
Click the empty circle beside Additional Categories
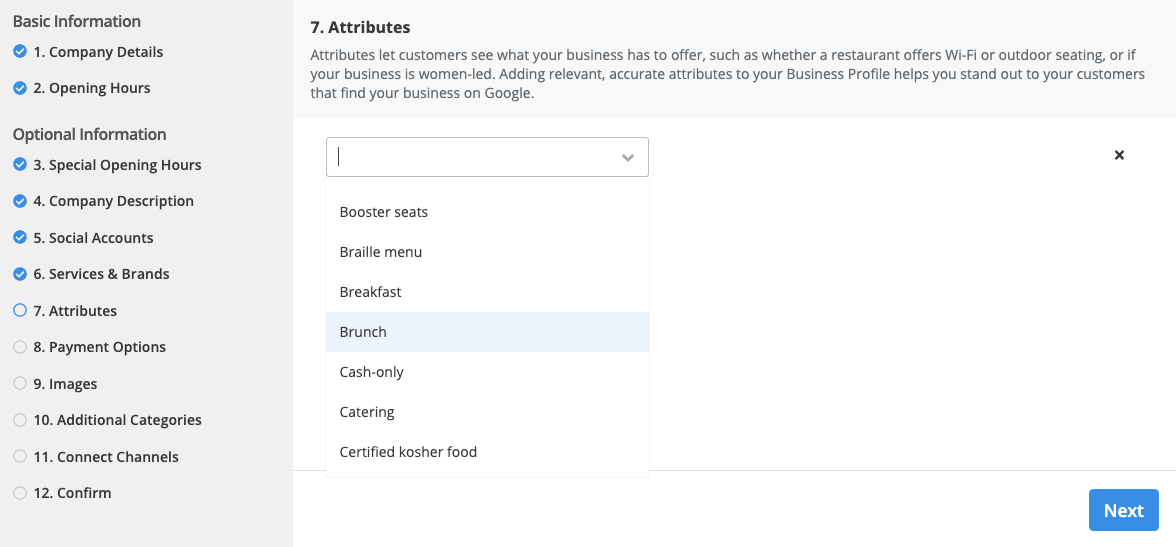click(x=20, y=420)
